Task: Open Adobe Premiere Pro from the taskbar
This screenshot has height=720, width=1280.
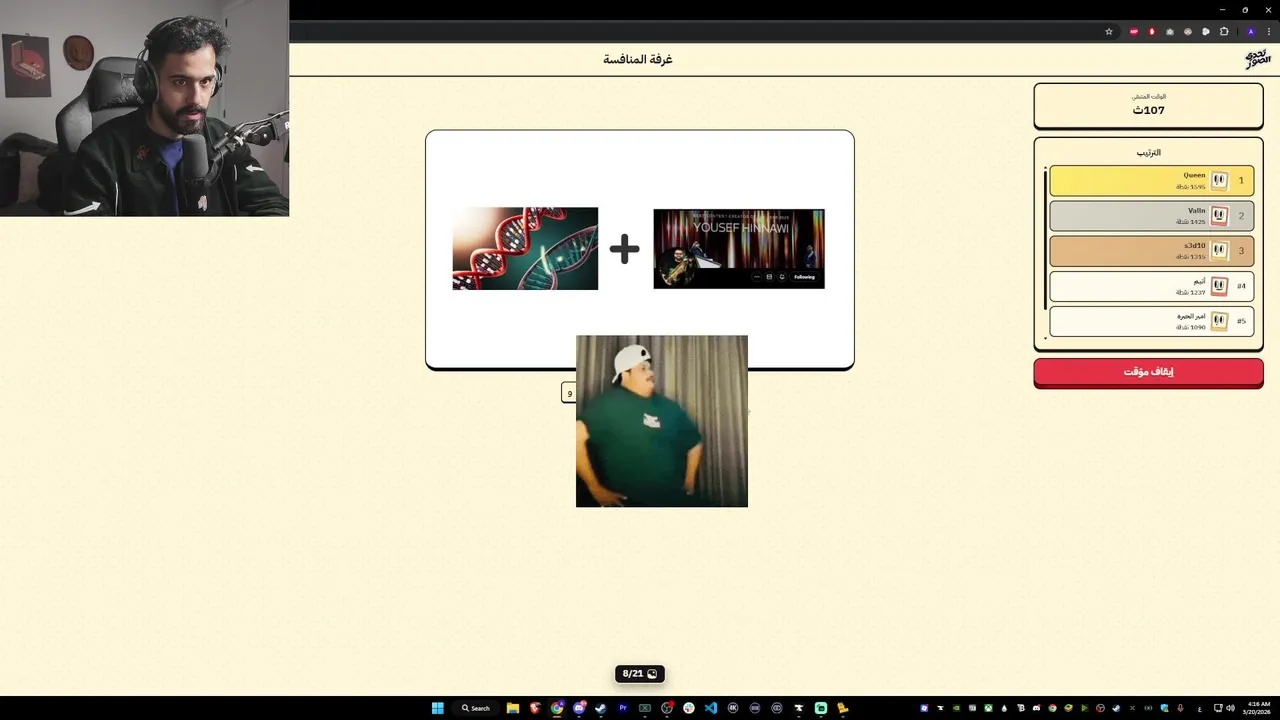Action: tap(623, 708)
